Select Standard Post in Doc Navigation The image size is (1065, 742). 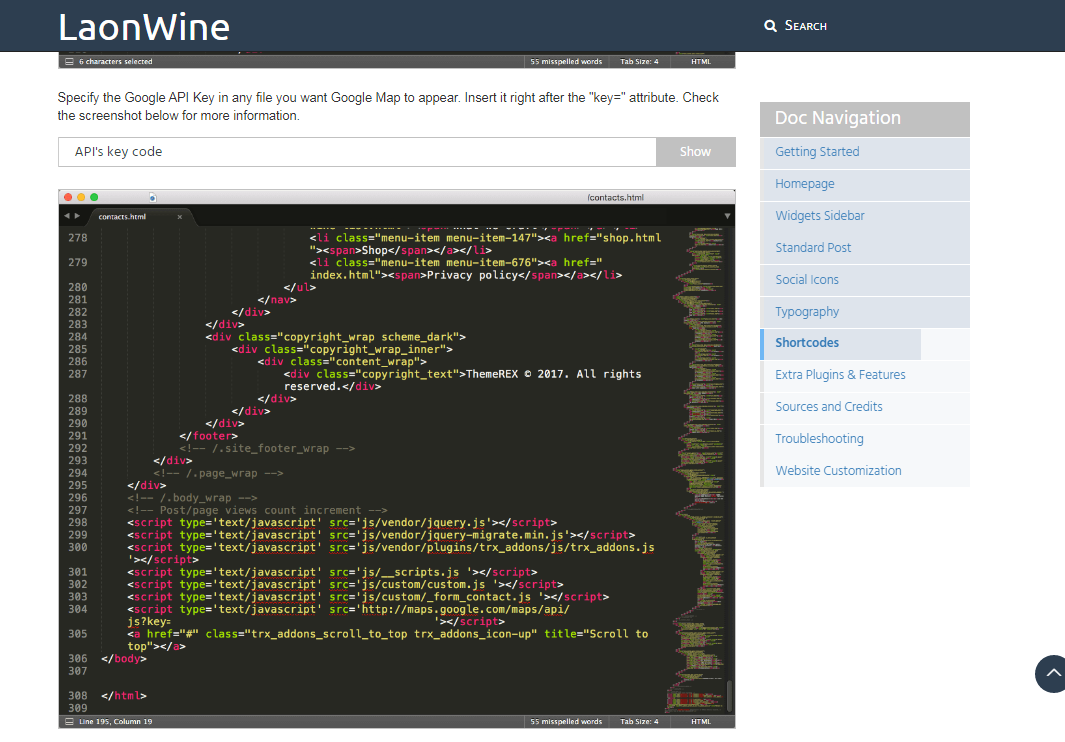coord(813,247)
